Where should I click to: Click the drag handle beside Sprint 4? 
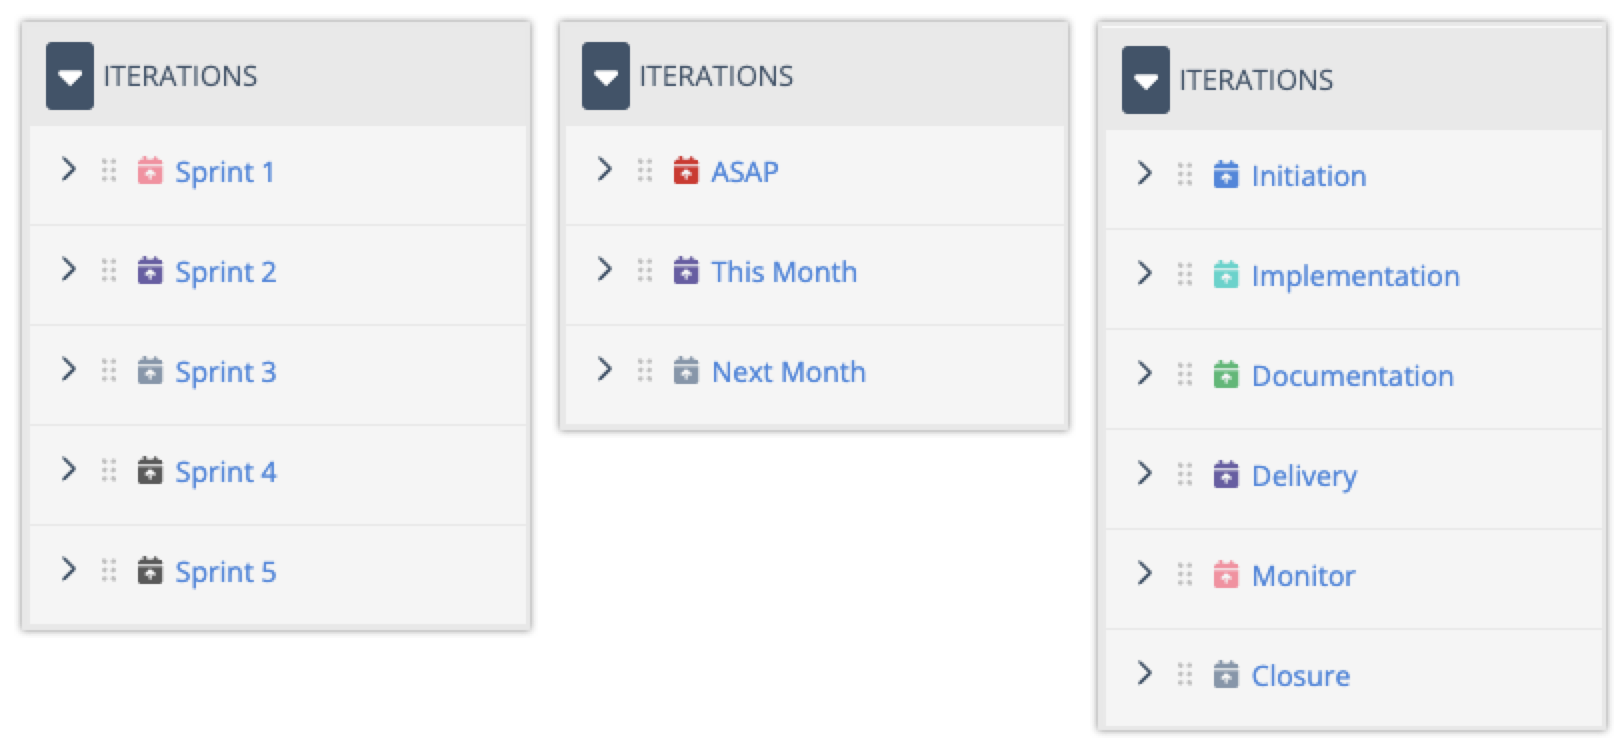[x=109, y=471]
